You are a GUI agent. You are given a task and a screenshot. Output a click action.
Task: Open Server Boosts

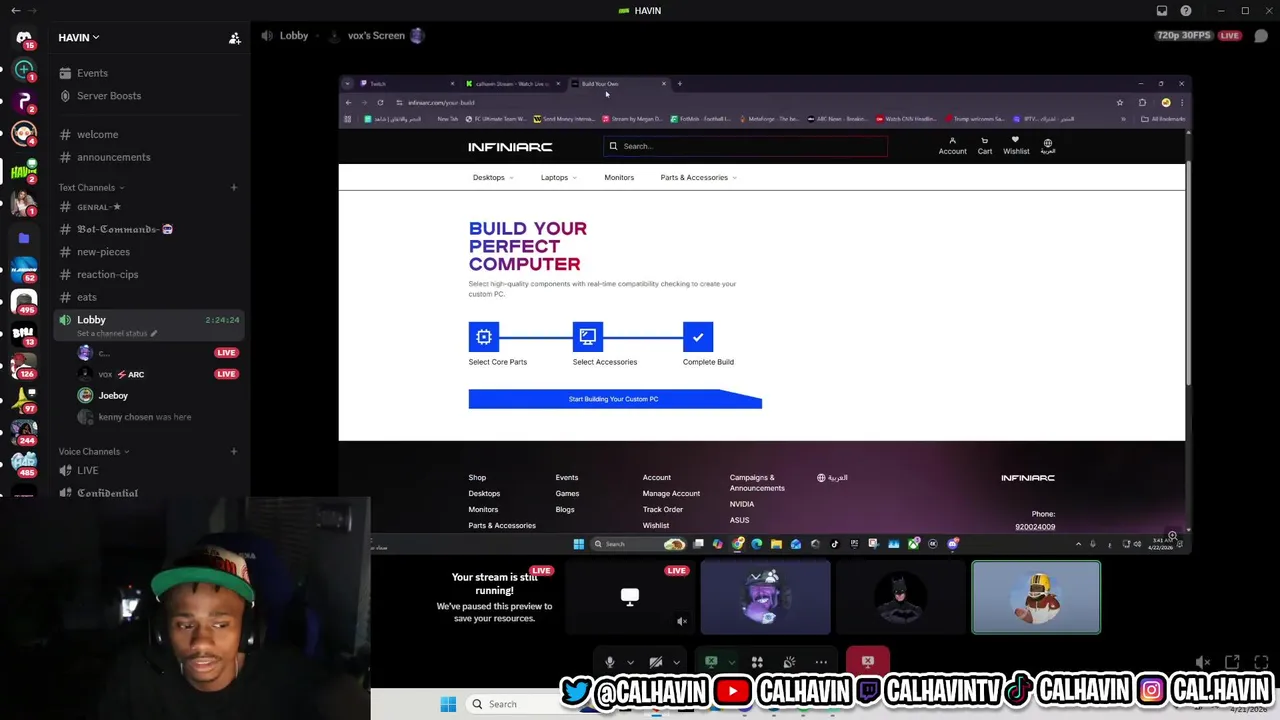pos(109,96)
